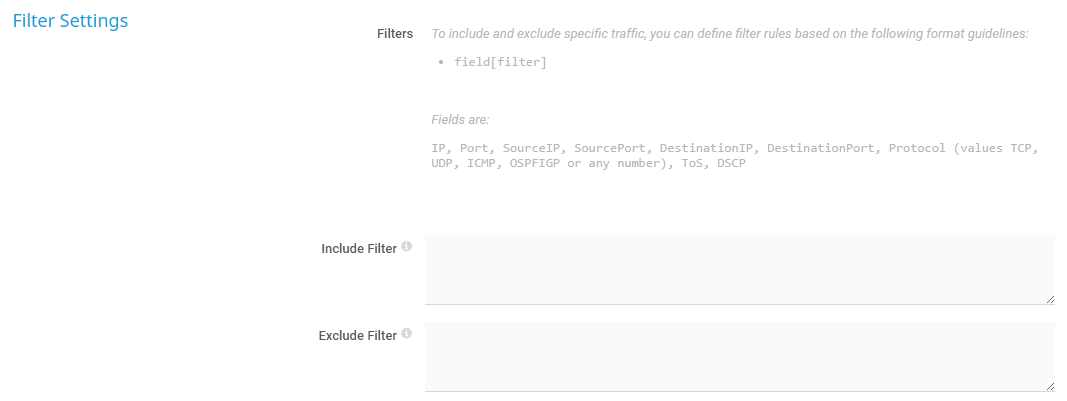Grab the Include Filter textarea resize handle
The height and width of the screenshot is (401, 1067).
1049,298
